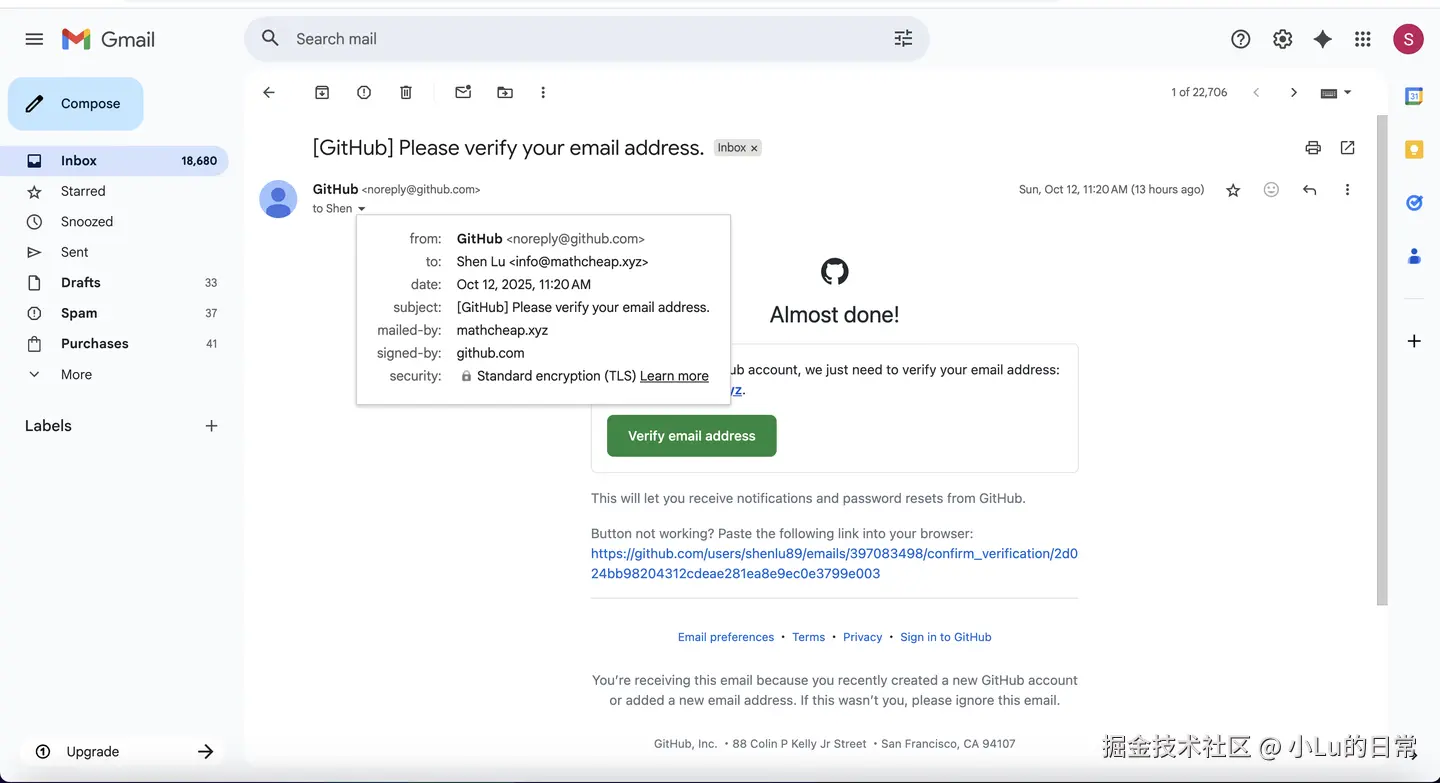Get add-ons plus icon
This screenshot has height=783, width=1440.
click(1414, 341)
